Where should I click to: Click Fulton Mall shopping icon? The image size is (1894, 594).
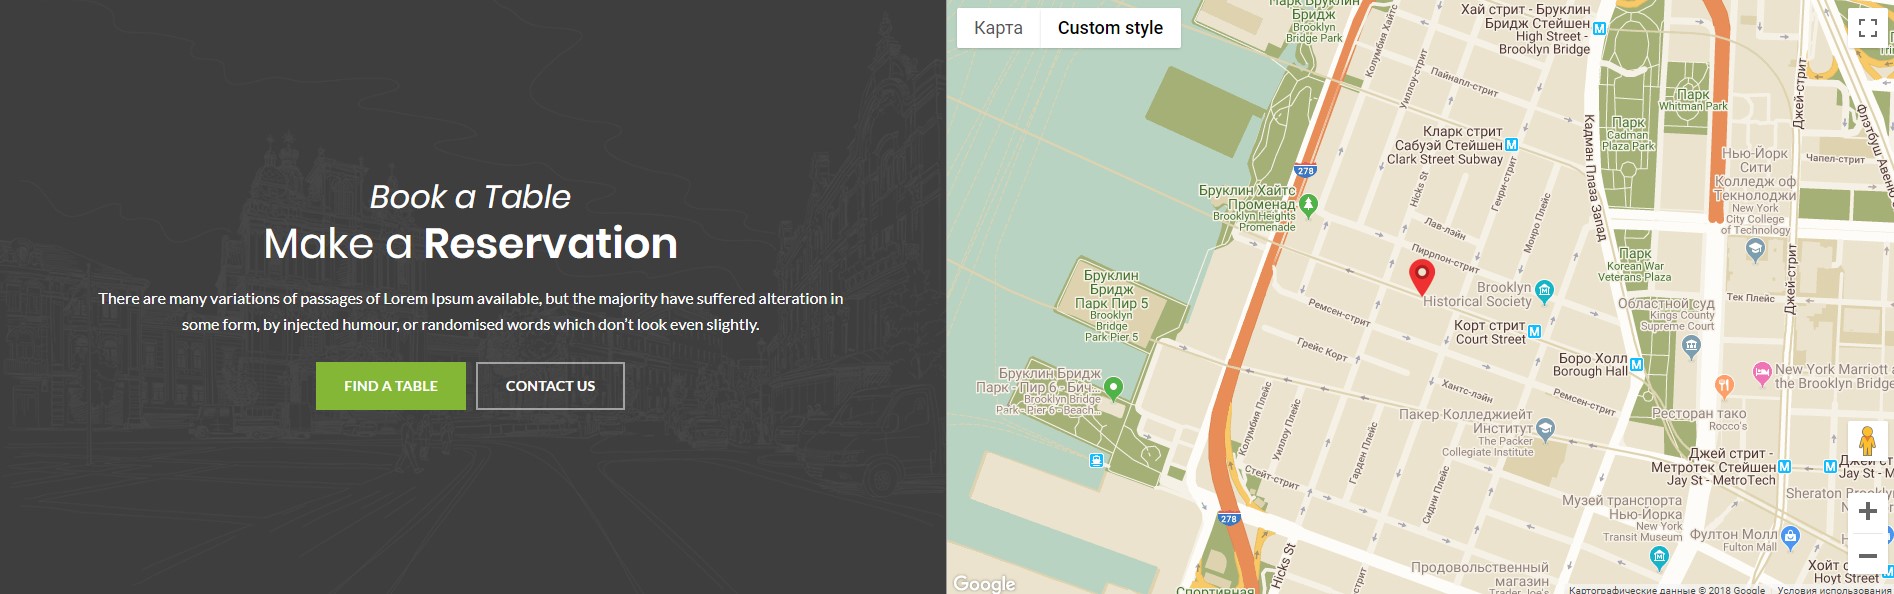tap(1791, 537)
